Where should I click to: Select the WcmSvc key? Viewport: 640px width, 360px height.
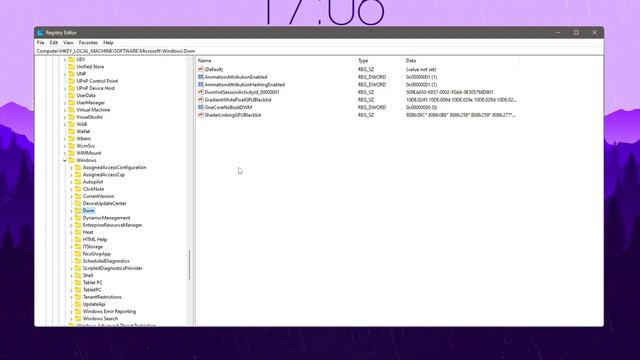[86, 146]
